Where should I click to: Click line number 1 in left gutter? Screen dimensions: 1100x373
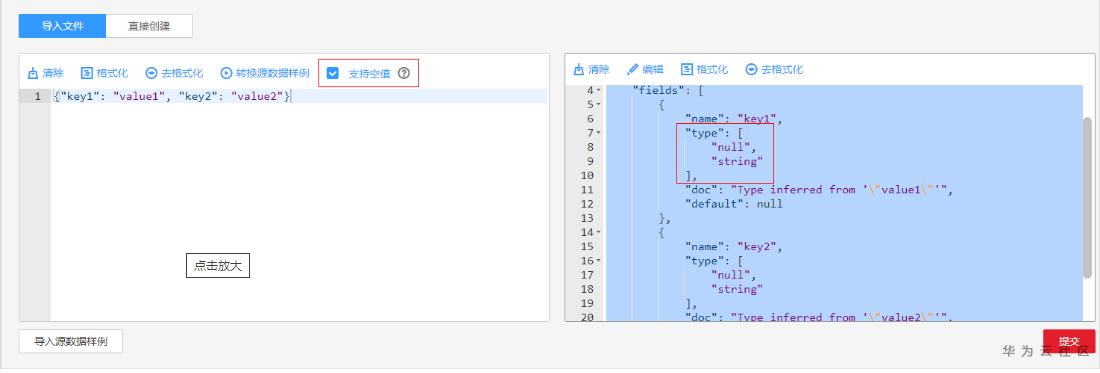coord(37,96)
